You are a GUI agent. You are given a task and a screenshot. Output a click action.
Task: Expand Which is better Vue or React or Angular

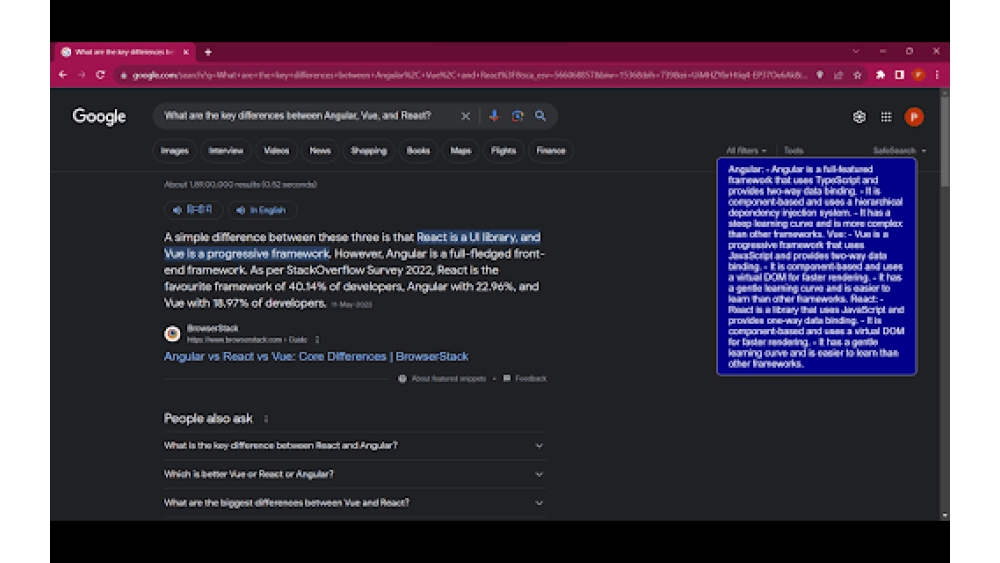(x=355, y=474)
